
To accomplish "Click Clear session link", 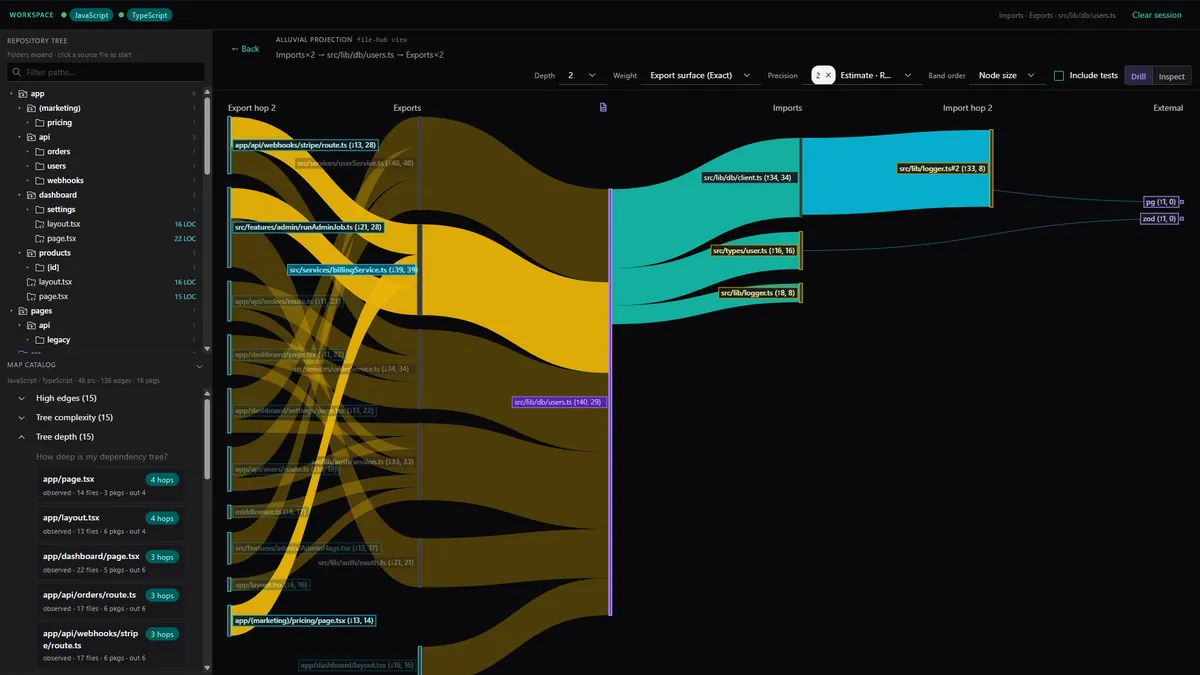I will click(1156, 15).
